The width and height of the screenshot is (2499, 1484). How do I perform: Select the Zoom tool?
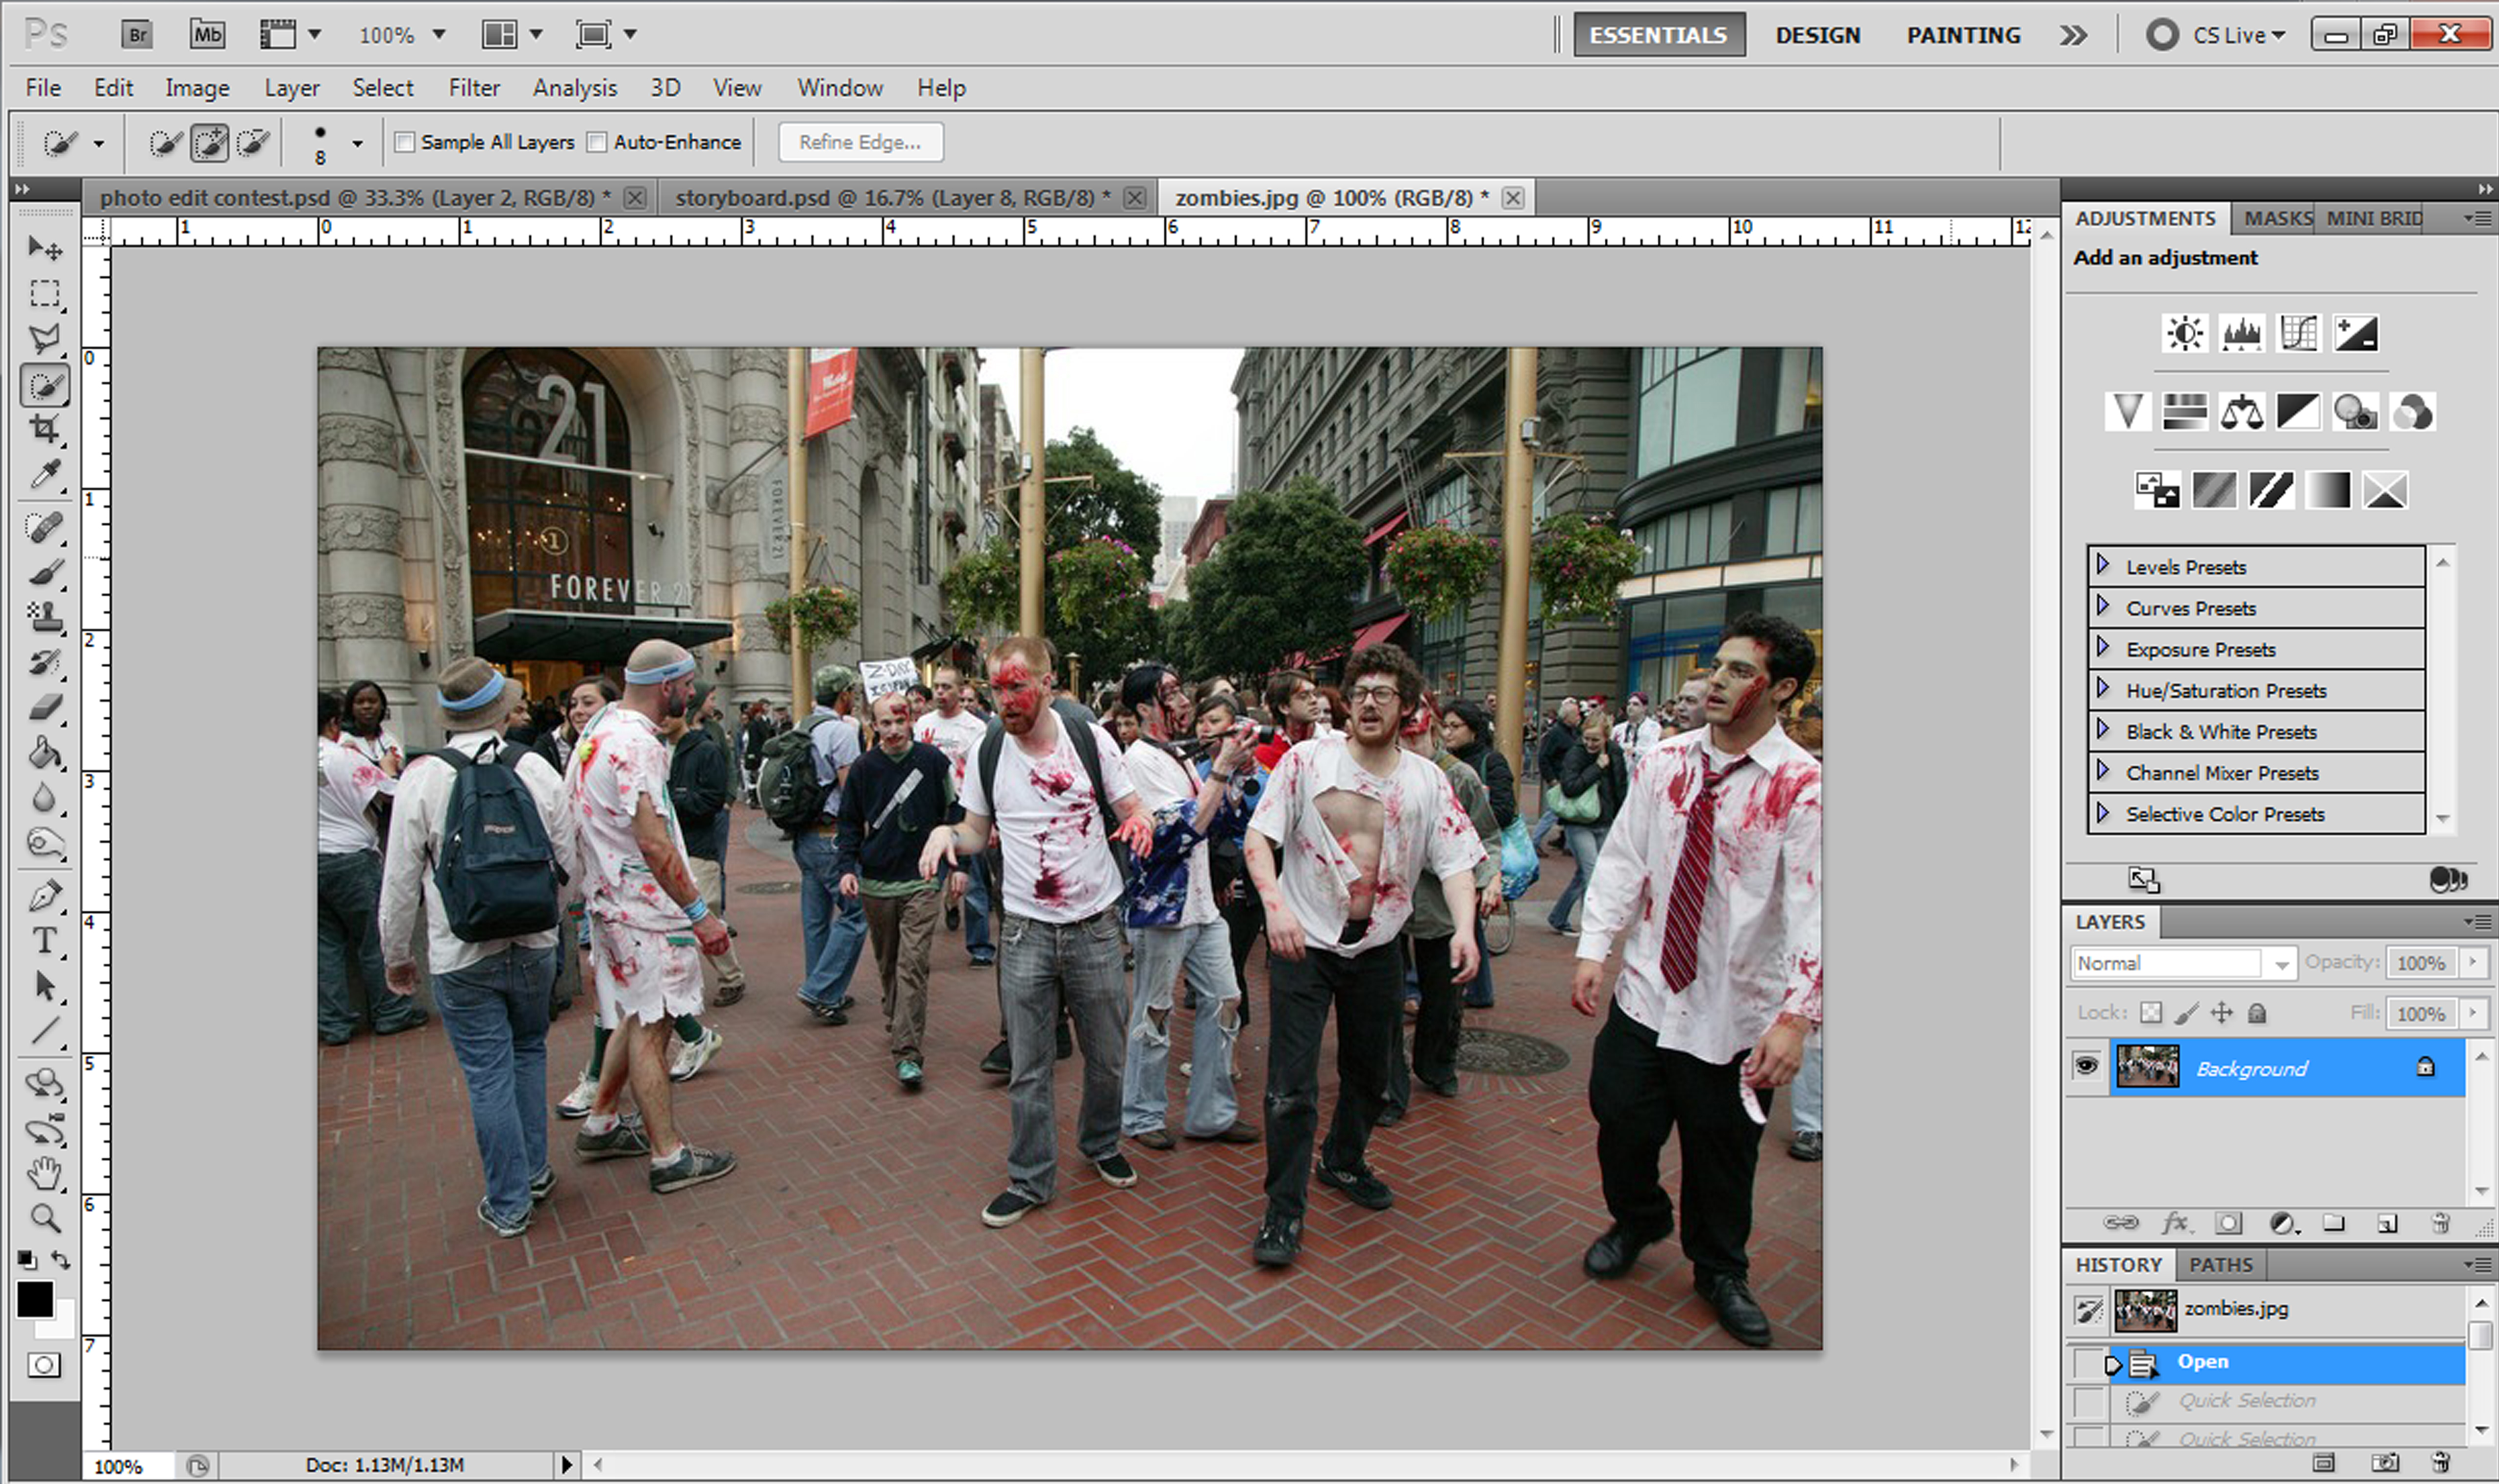(45, 1218)
